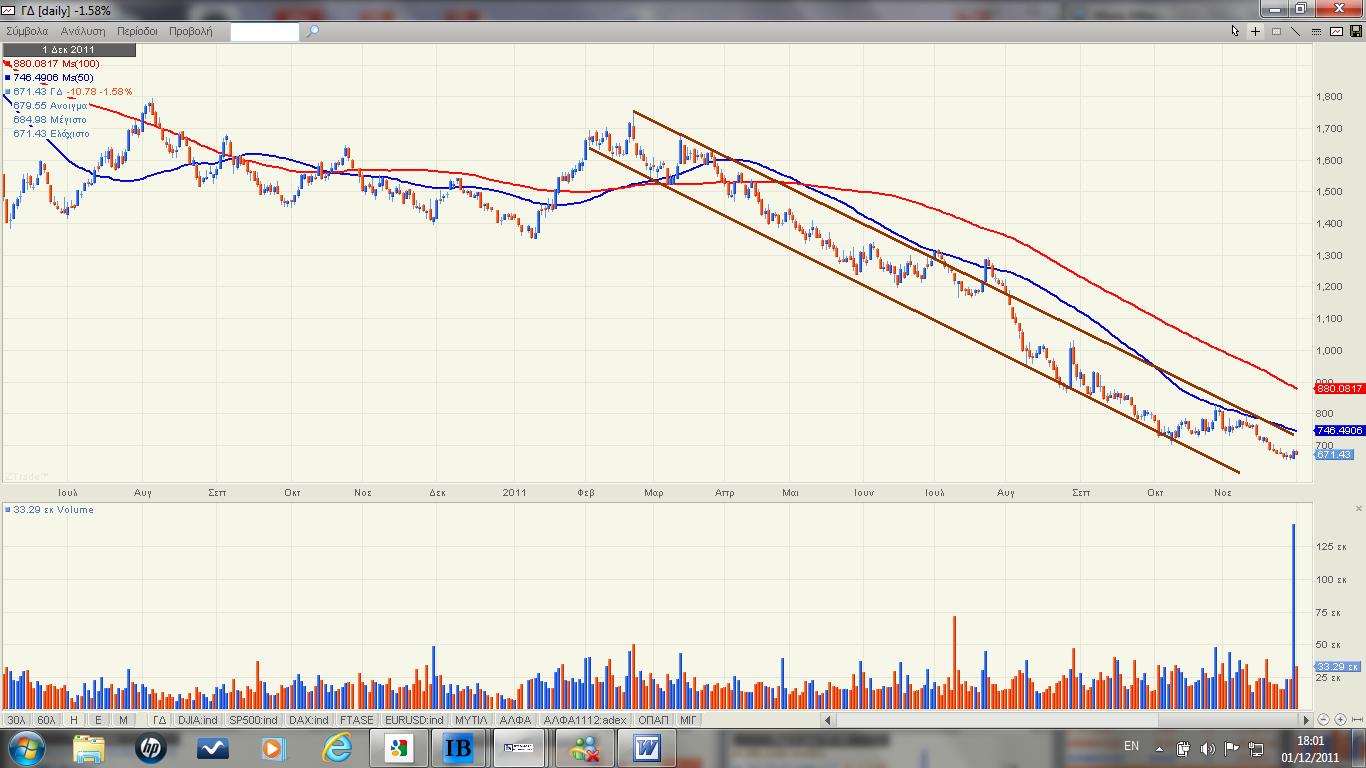
Task: Click the magnifier search icon
Action: 312,31
